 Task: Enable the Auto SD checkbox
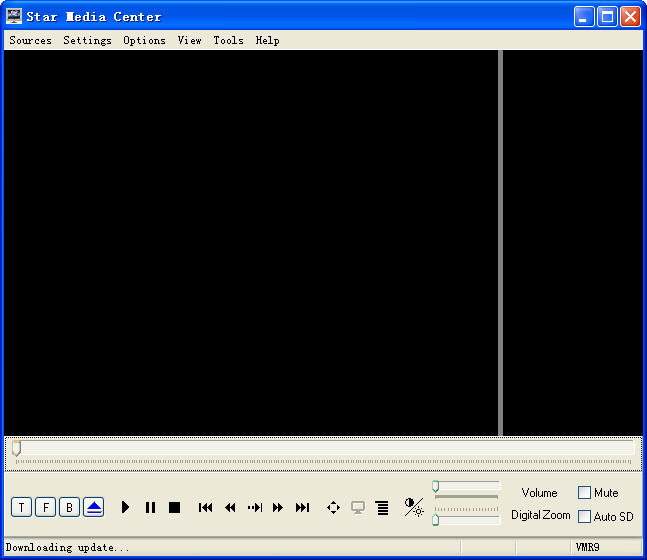pos(584,516)
